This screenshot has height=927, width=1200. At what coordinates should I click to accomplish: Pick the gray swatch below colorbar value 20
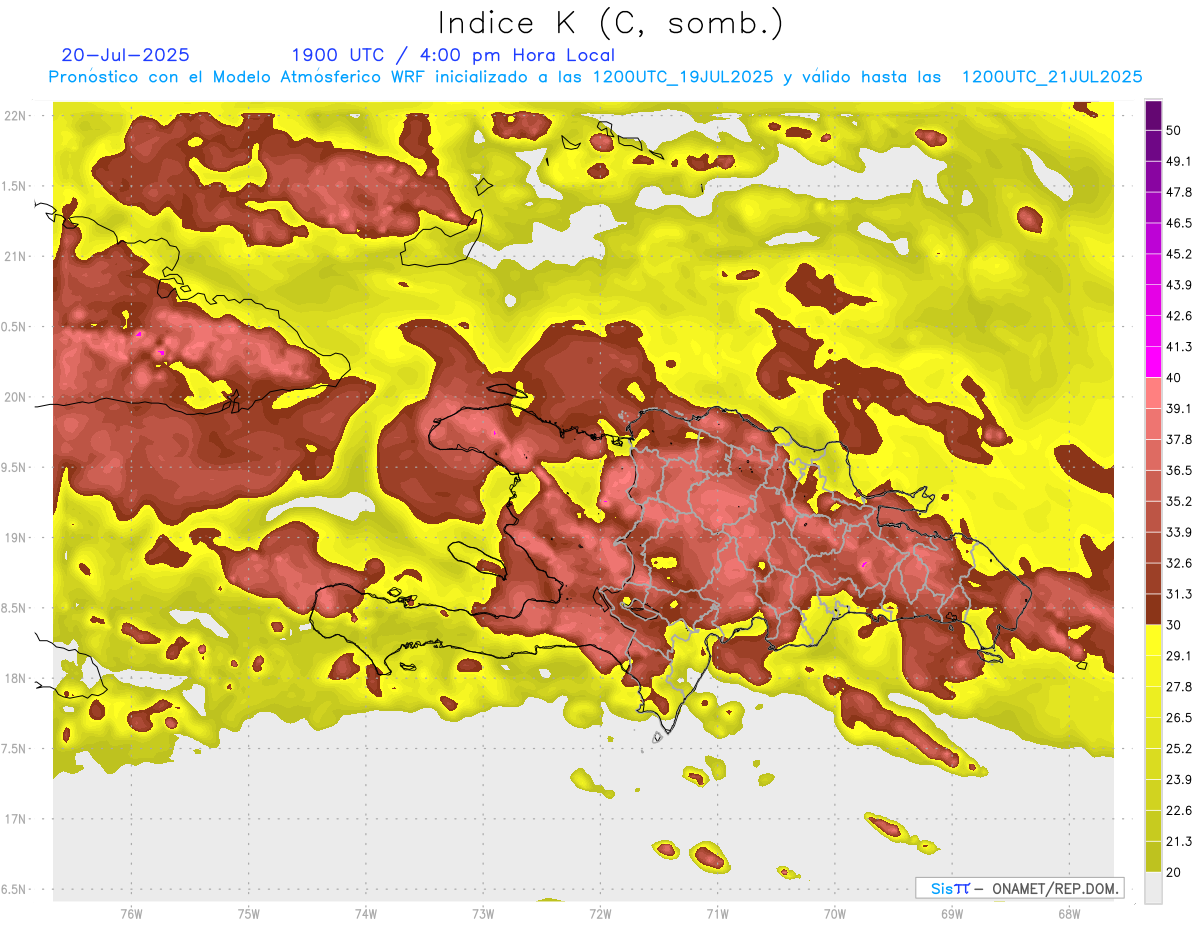coord(1153,888)
